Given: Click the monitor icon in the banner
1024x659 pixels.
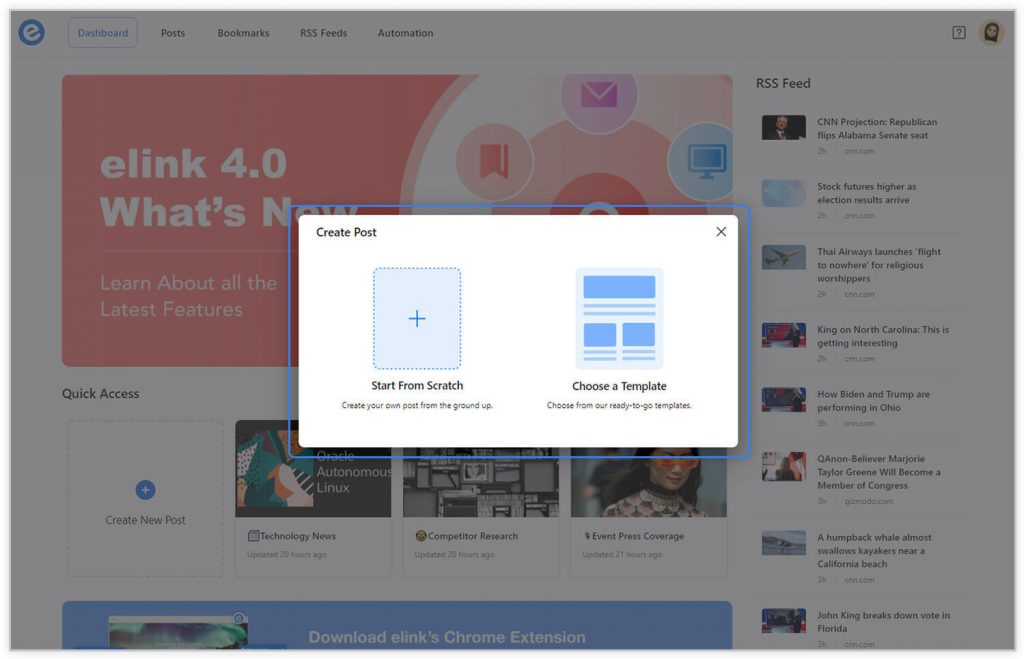Looking at the screenshot, I should tap(707, 162).
